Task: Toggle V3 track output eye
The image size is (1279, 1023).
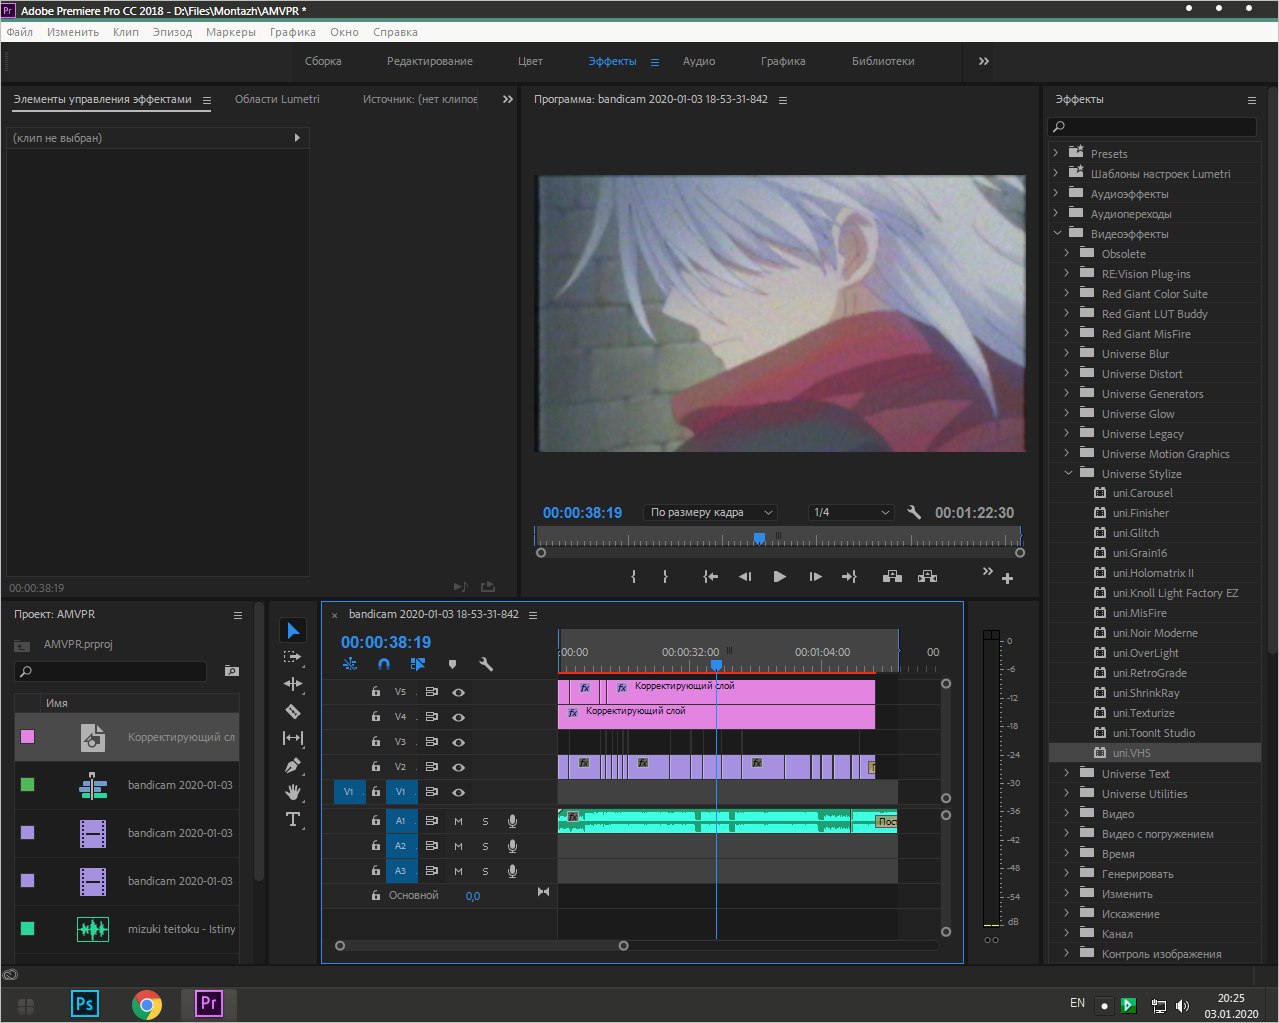Action: pos(458,742)
